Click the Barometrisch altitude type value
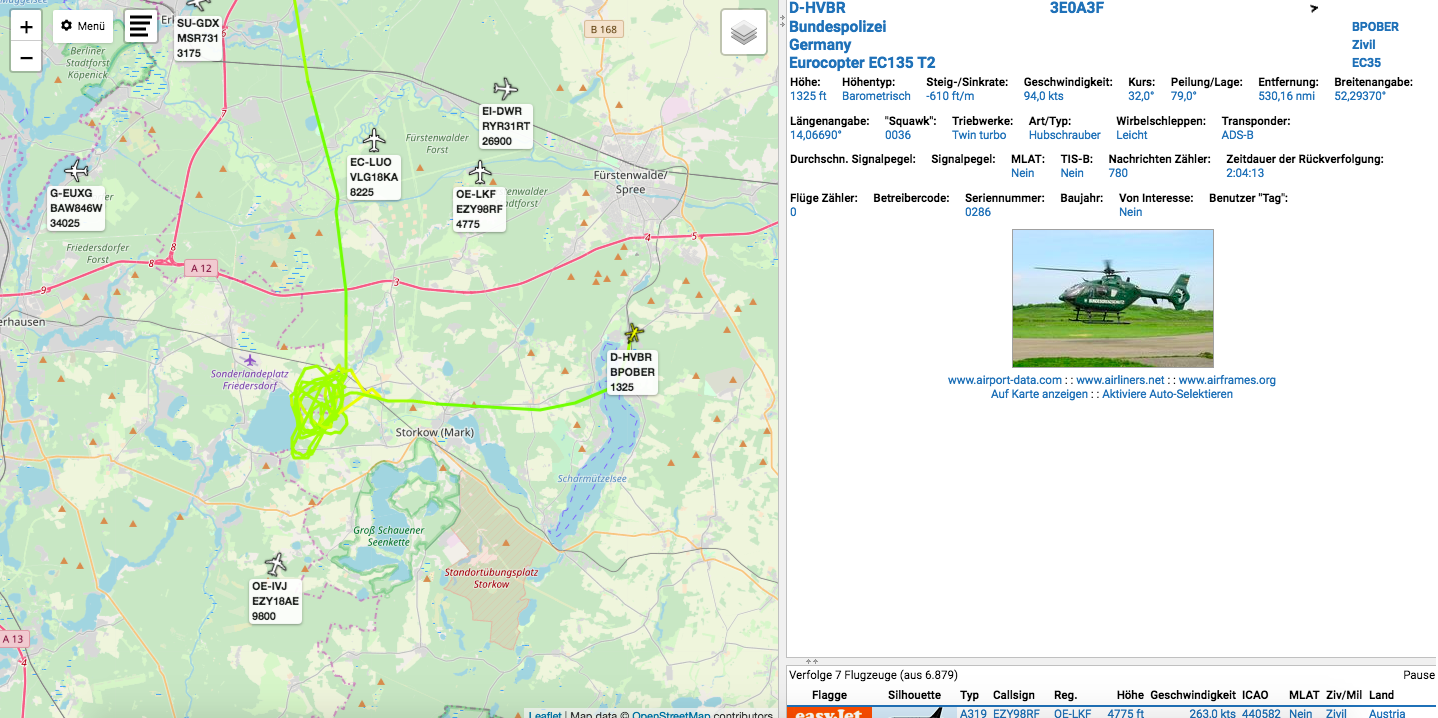 [876, 96]
